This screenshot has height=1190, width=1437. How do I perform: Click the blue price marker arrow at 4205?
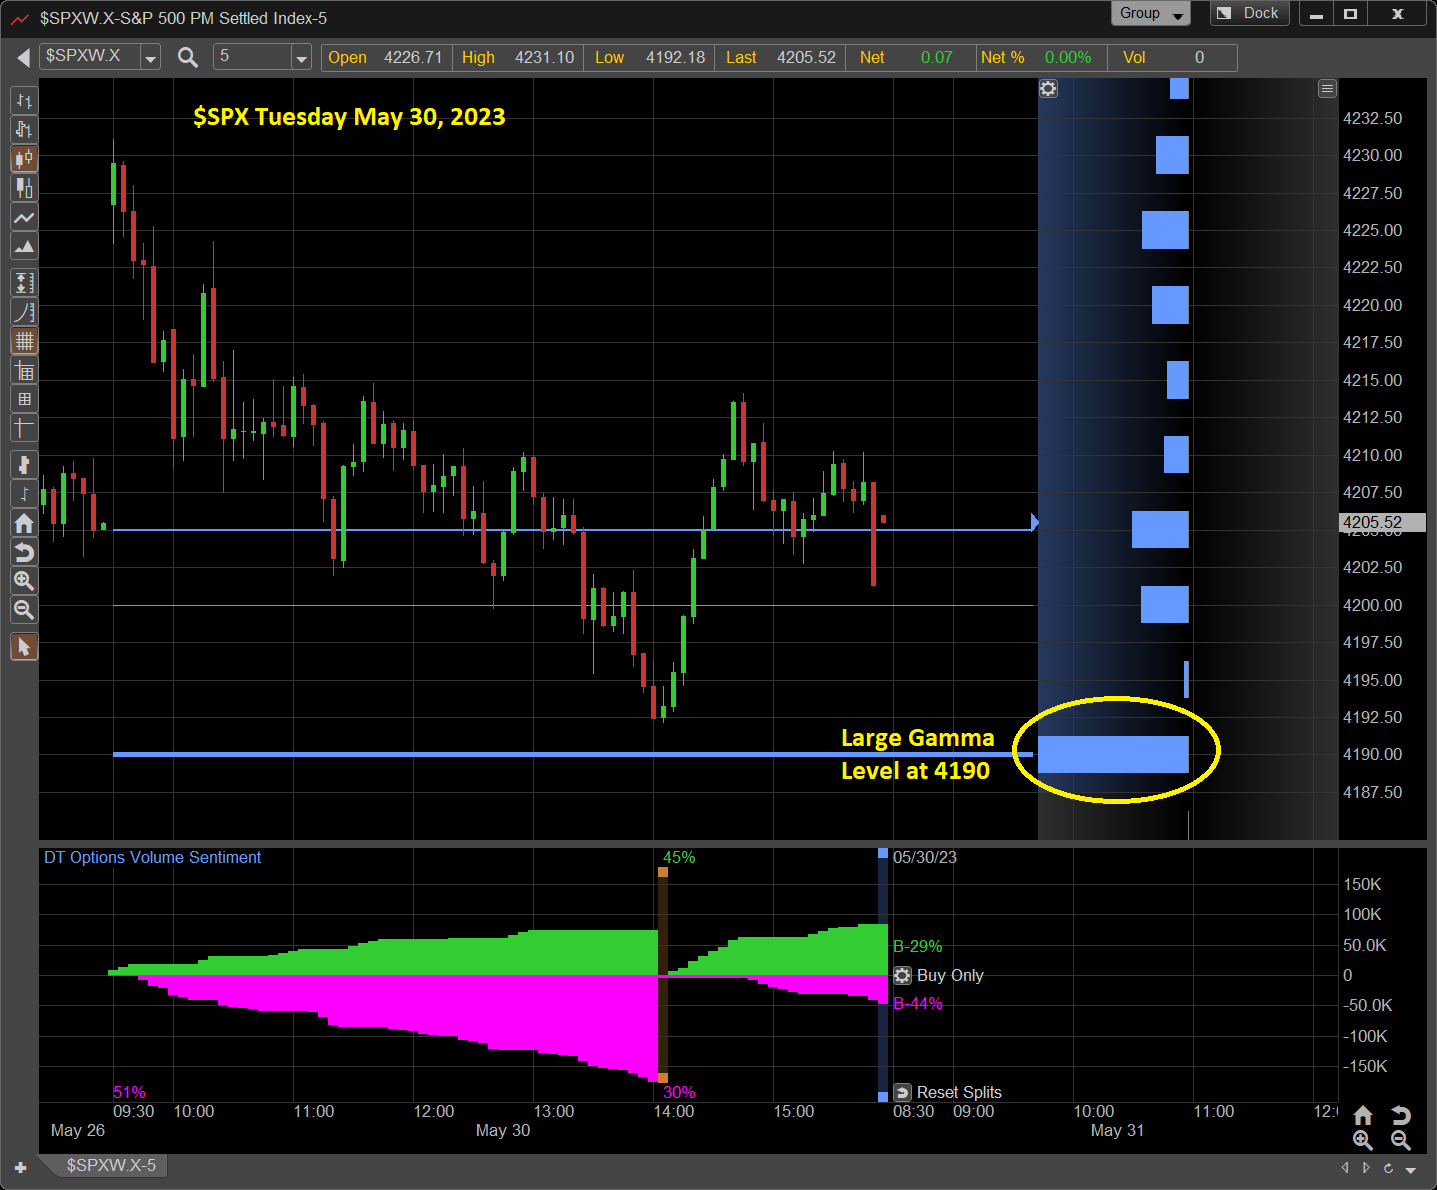[1035, 522]
